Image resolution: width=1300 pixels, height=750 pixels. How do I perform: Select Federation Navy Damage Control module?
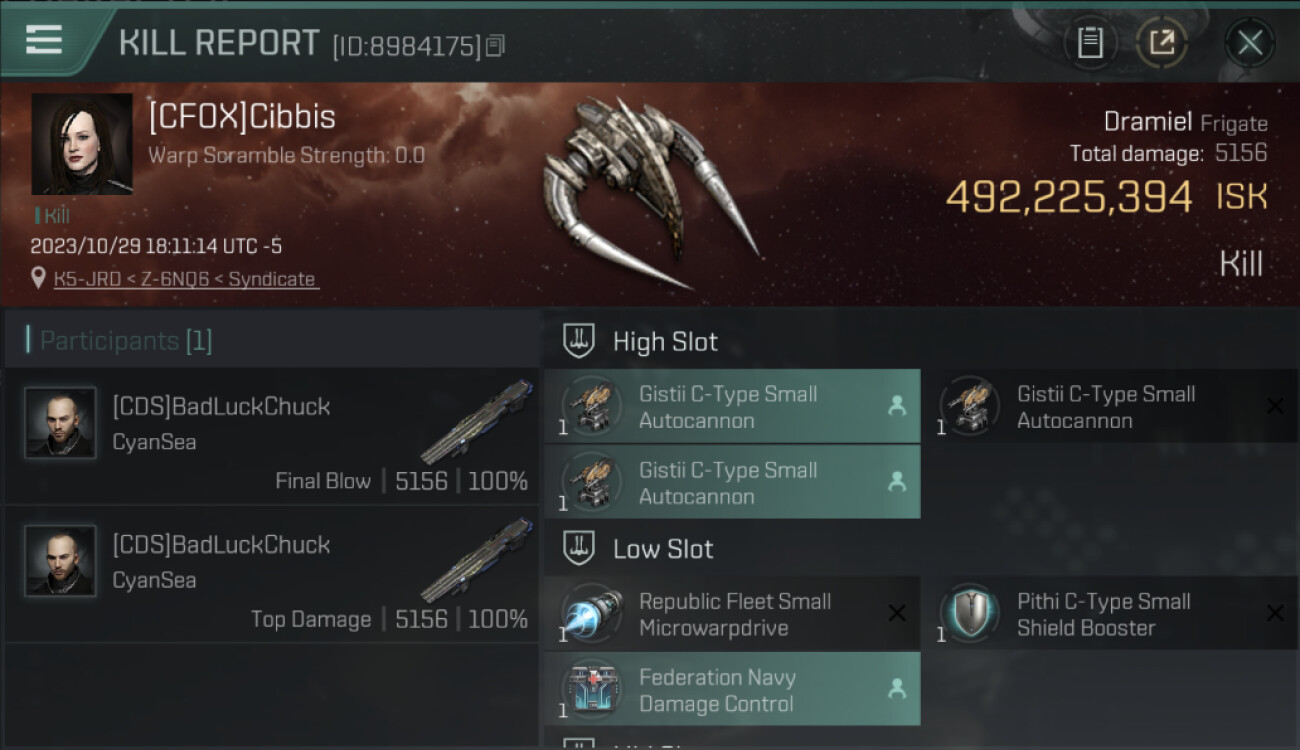[x=732, y=689]
